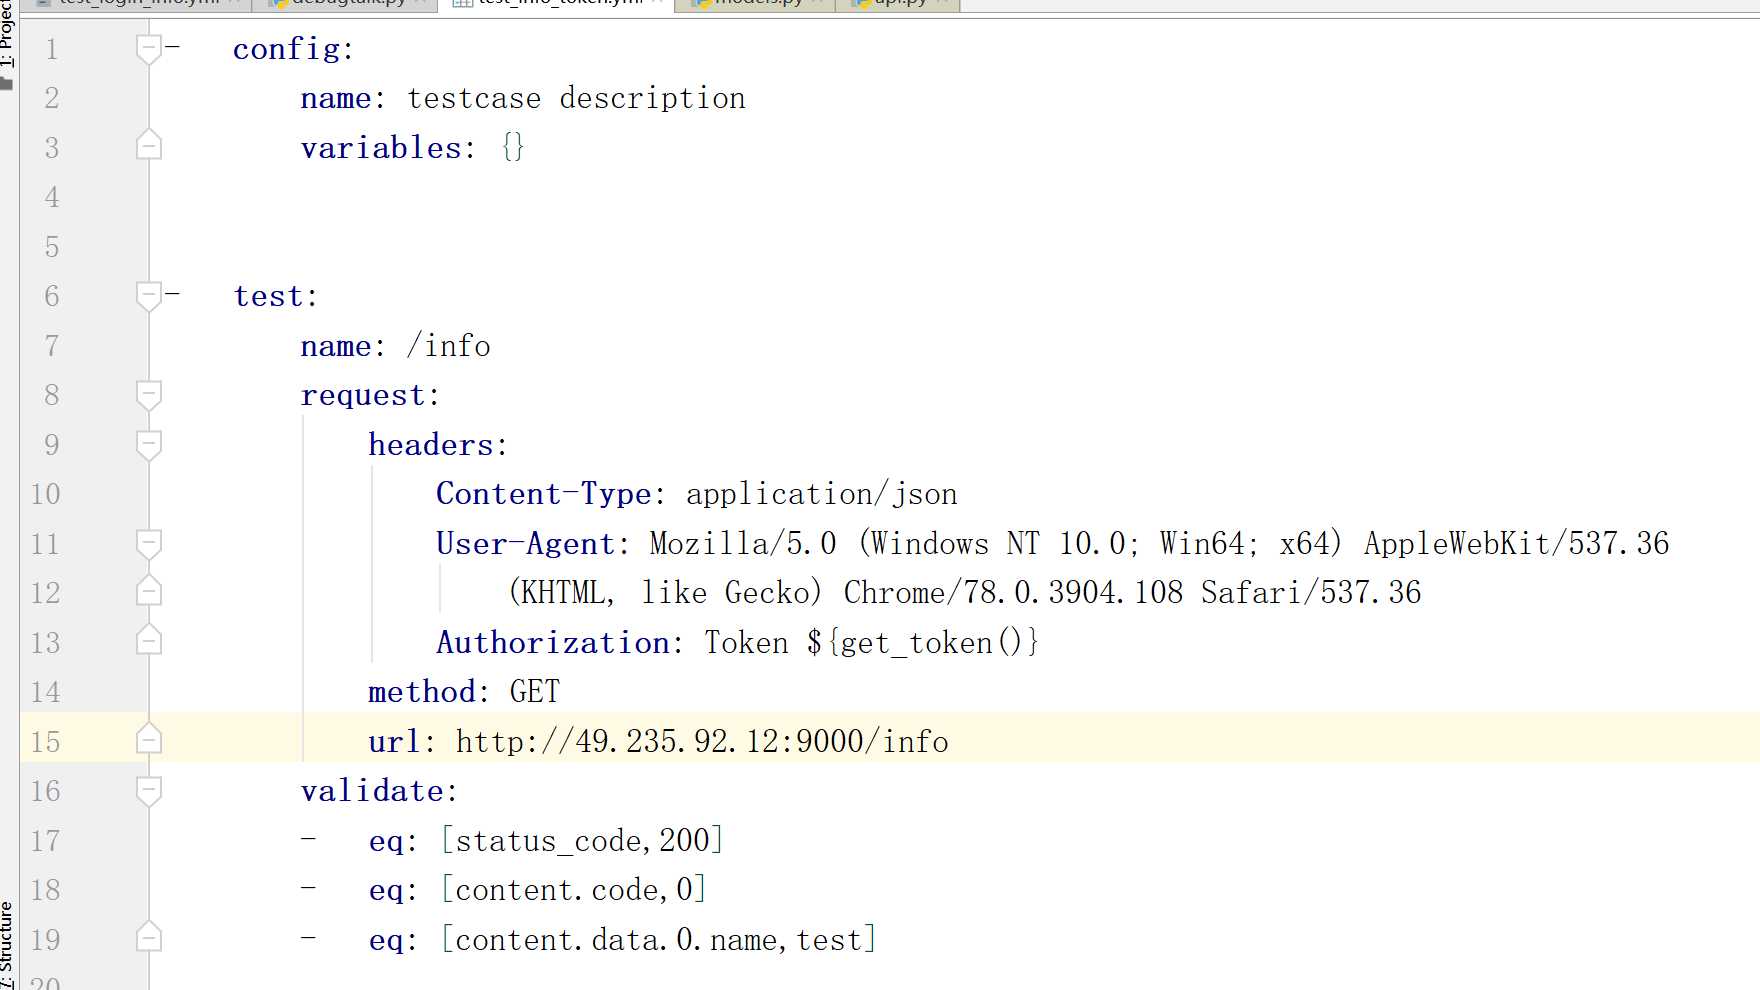Click the fold end marker on line 19

coord(148,937)
